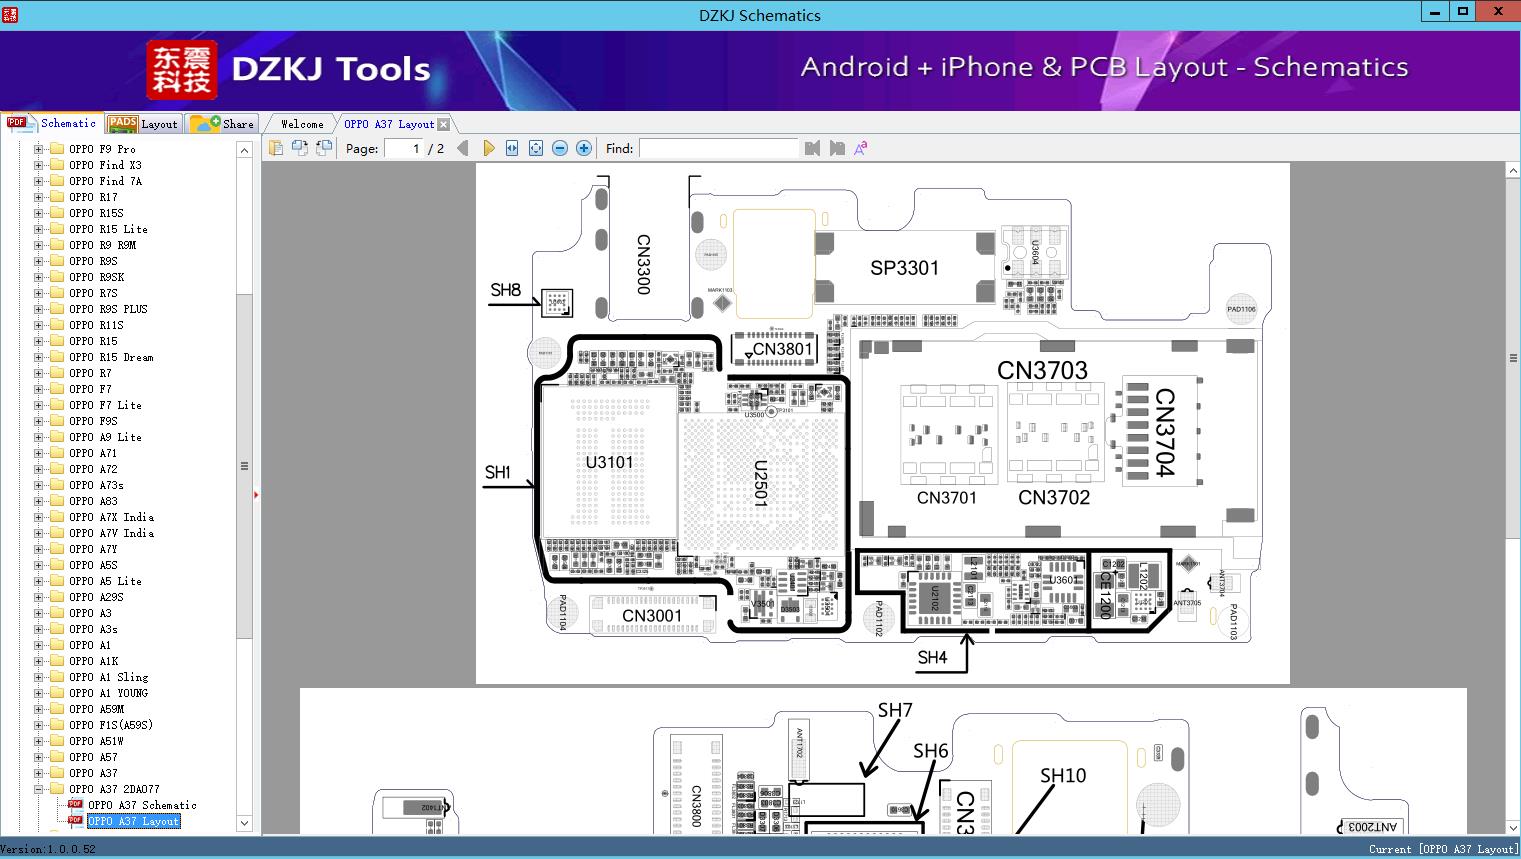Viewport: 1521px width, 859px height.
Task: Click the Find text field
Action: coord(719,148)
